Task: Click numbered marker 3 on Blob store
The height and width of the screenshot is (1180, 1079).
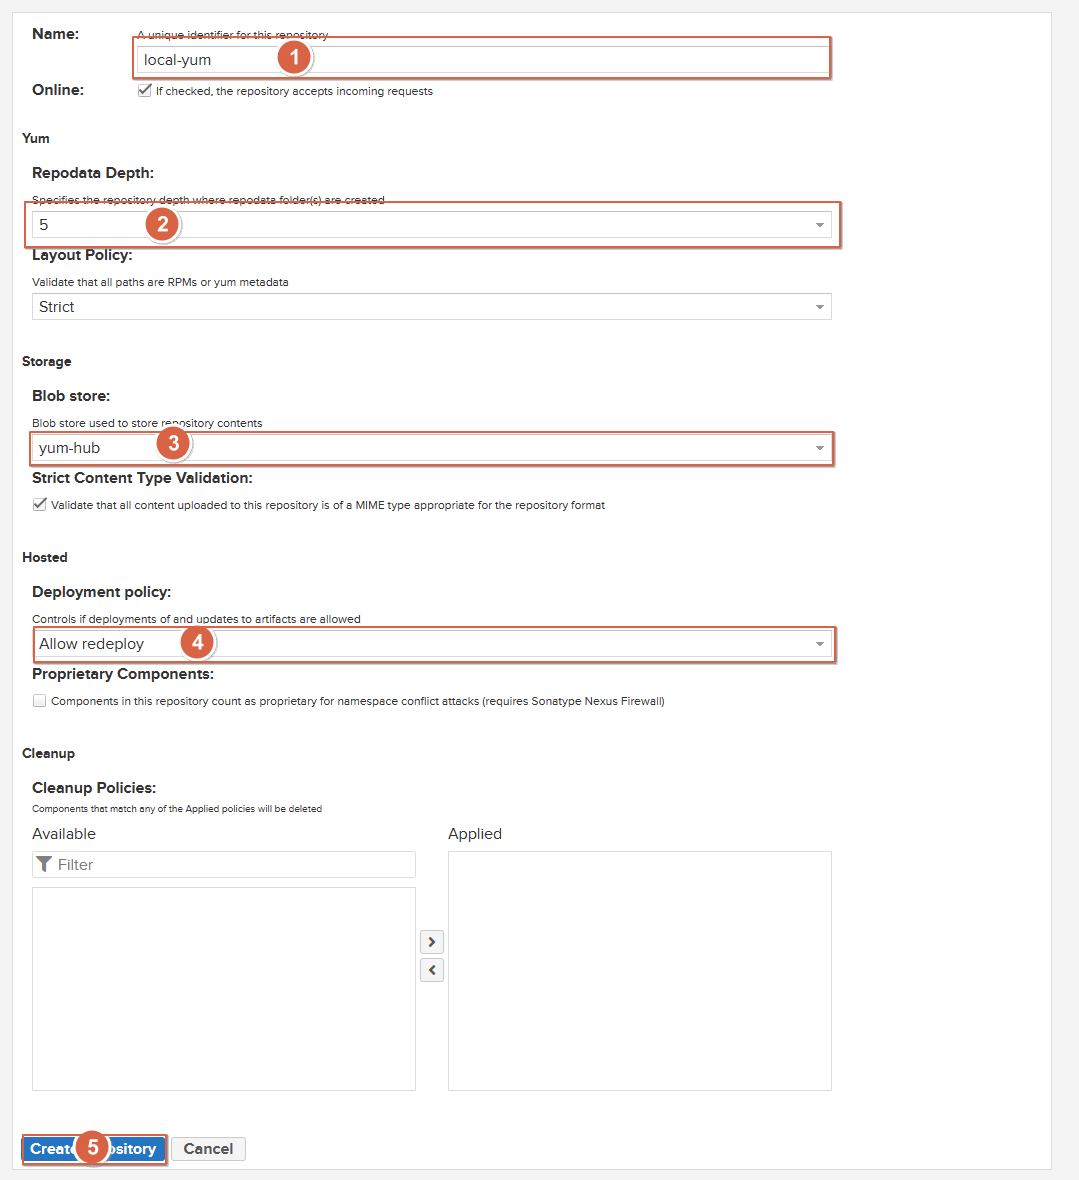Action: [173, 443]
